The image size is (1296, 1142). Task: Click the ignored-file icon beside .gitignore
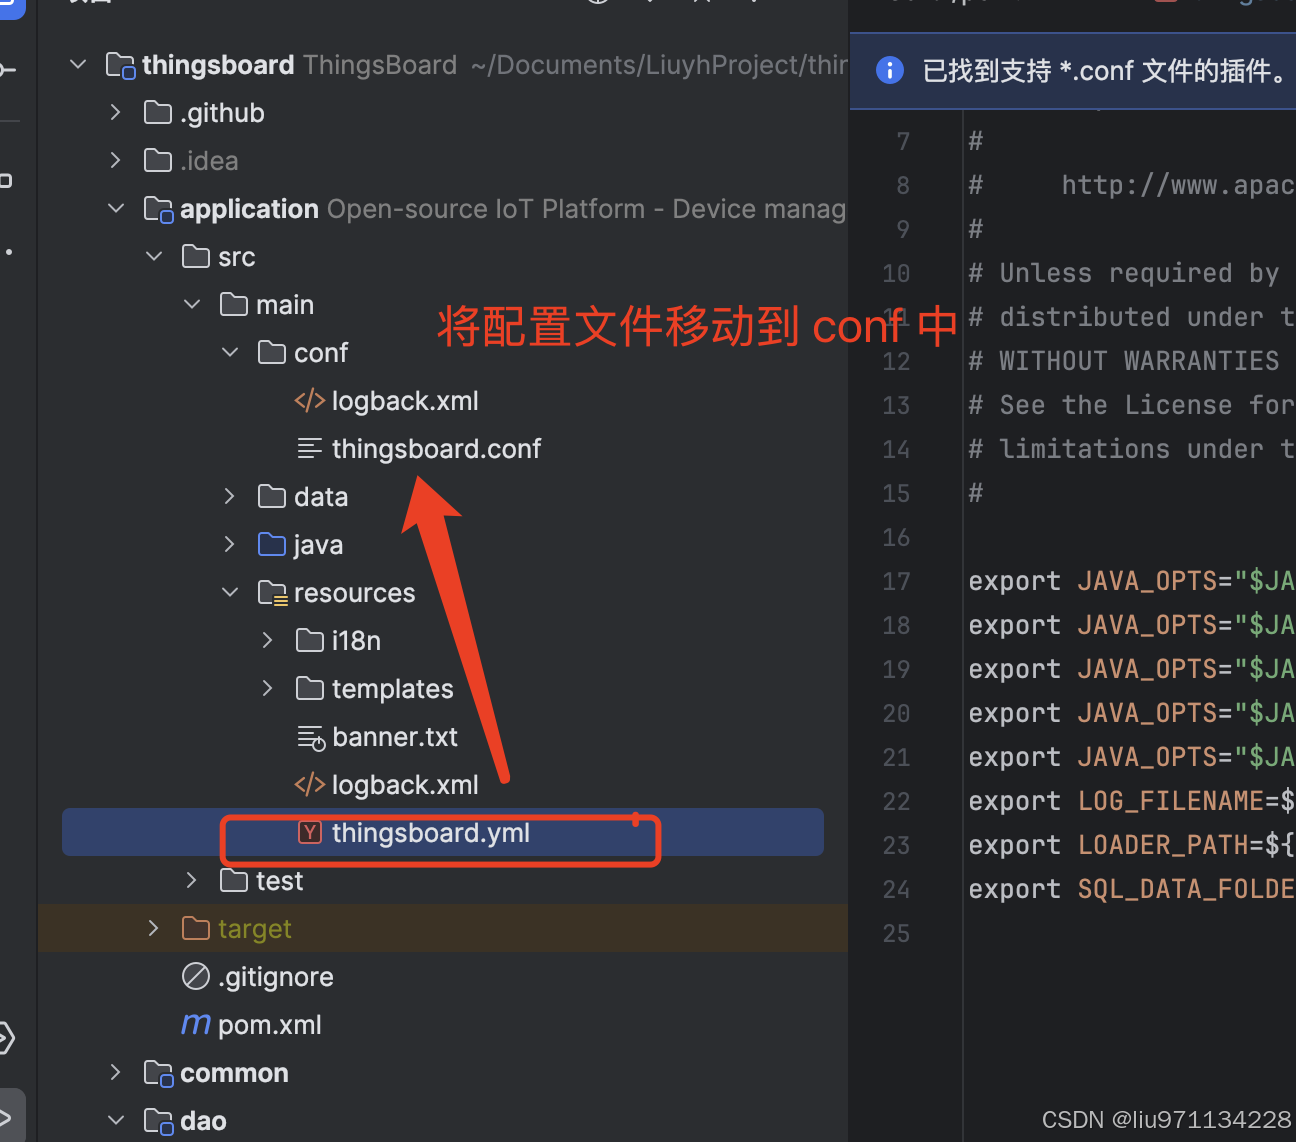pos(196,976)
